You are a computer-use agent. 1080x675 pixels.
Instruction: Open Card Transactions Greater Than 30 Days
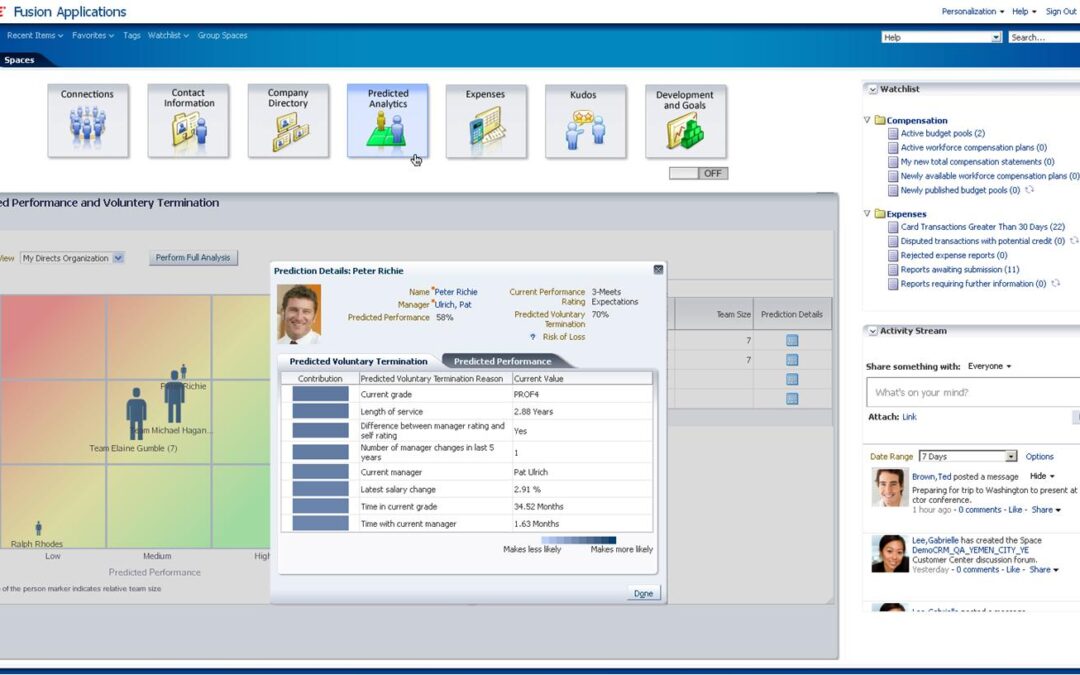click(983, 227)
